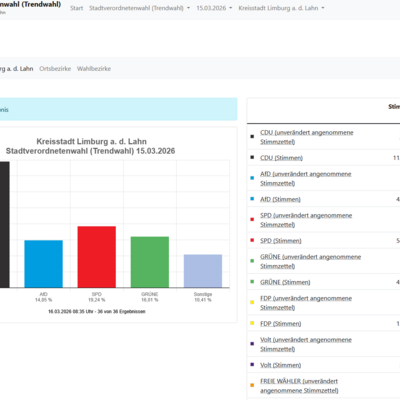Viewport: 400px width, 400px height.
Task: Click the AfD 14,85 % axis label
Action: pyautogui.click(x=43, y=297)
